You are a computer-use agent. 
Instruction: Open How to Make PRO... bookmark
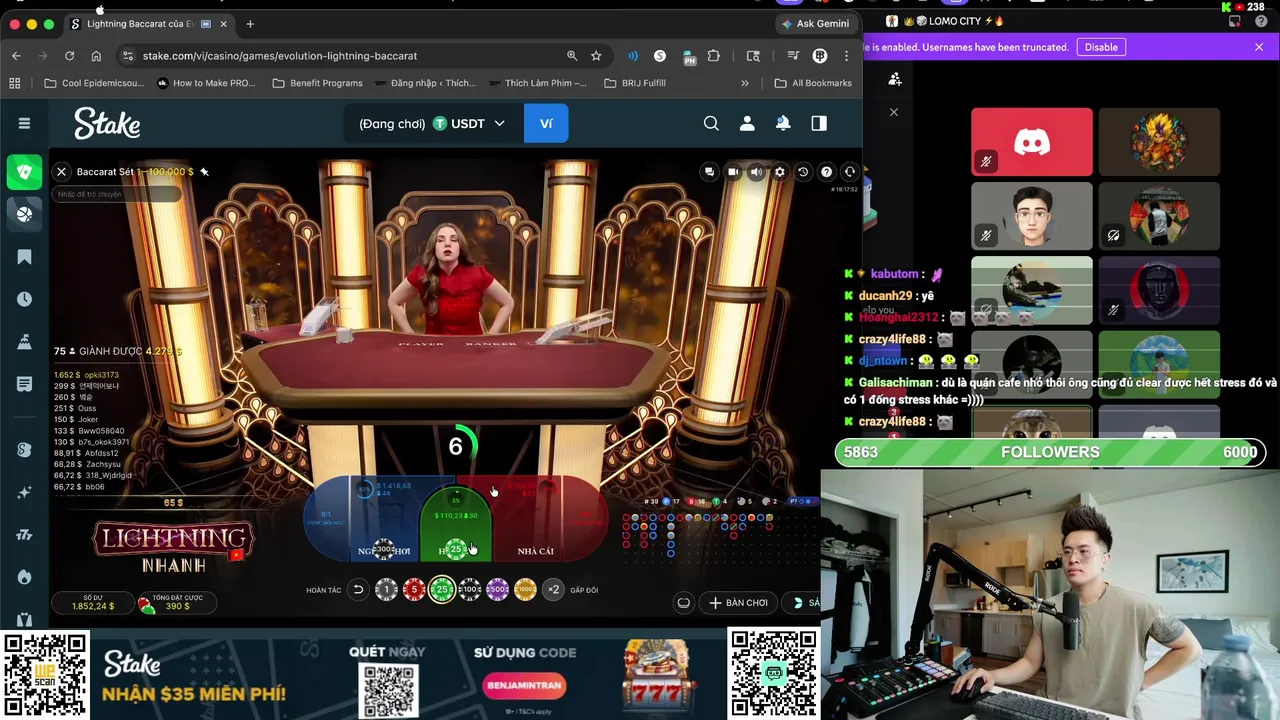click(x=206, y=83)
